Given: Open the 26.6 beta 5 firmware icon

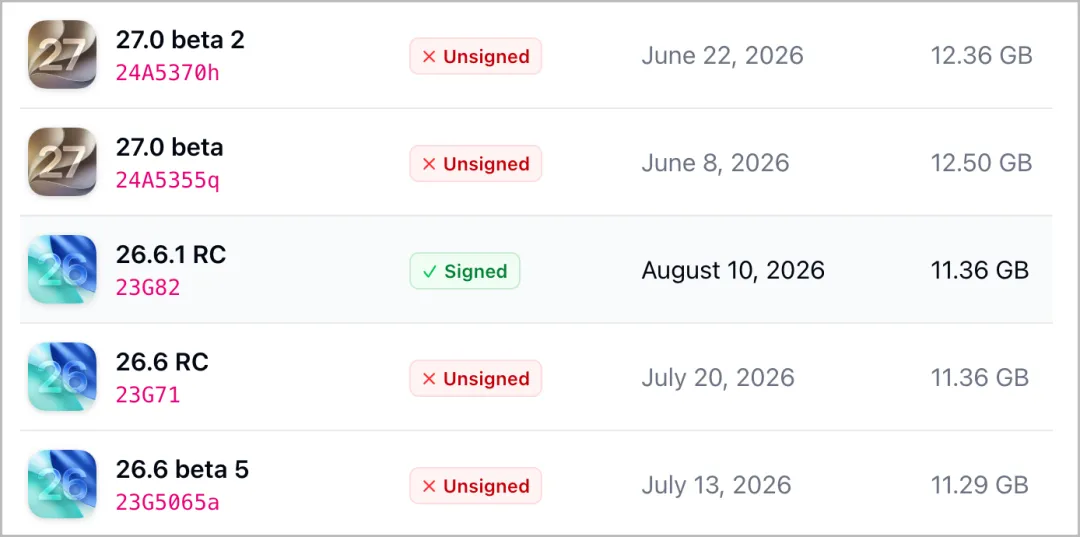Looking at the screenshot, I should click(x=62, y=484).
